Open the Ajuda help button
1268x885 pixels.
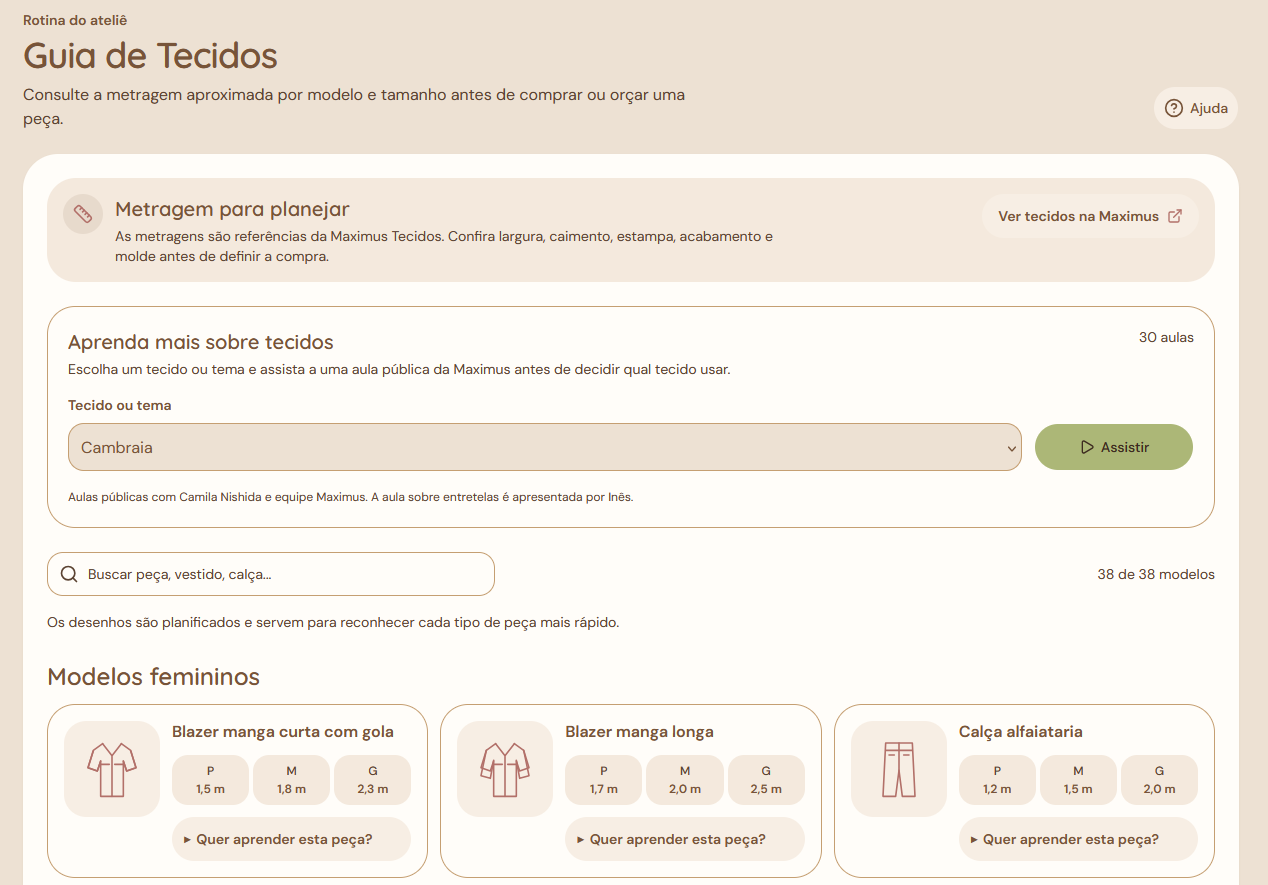point(1196,108)
